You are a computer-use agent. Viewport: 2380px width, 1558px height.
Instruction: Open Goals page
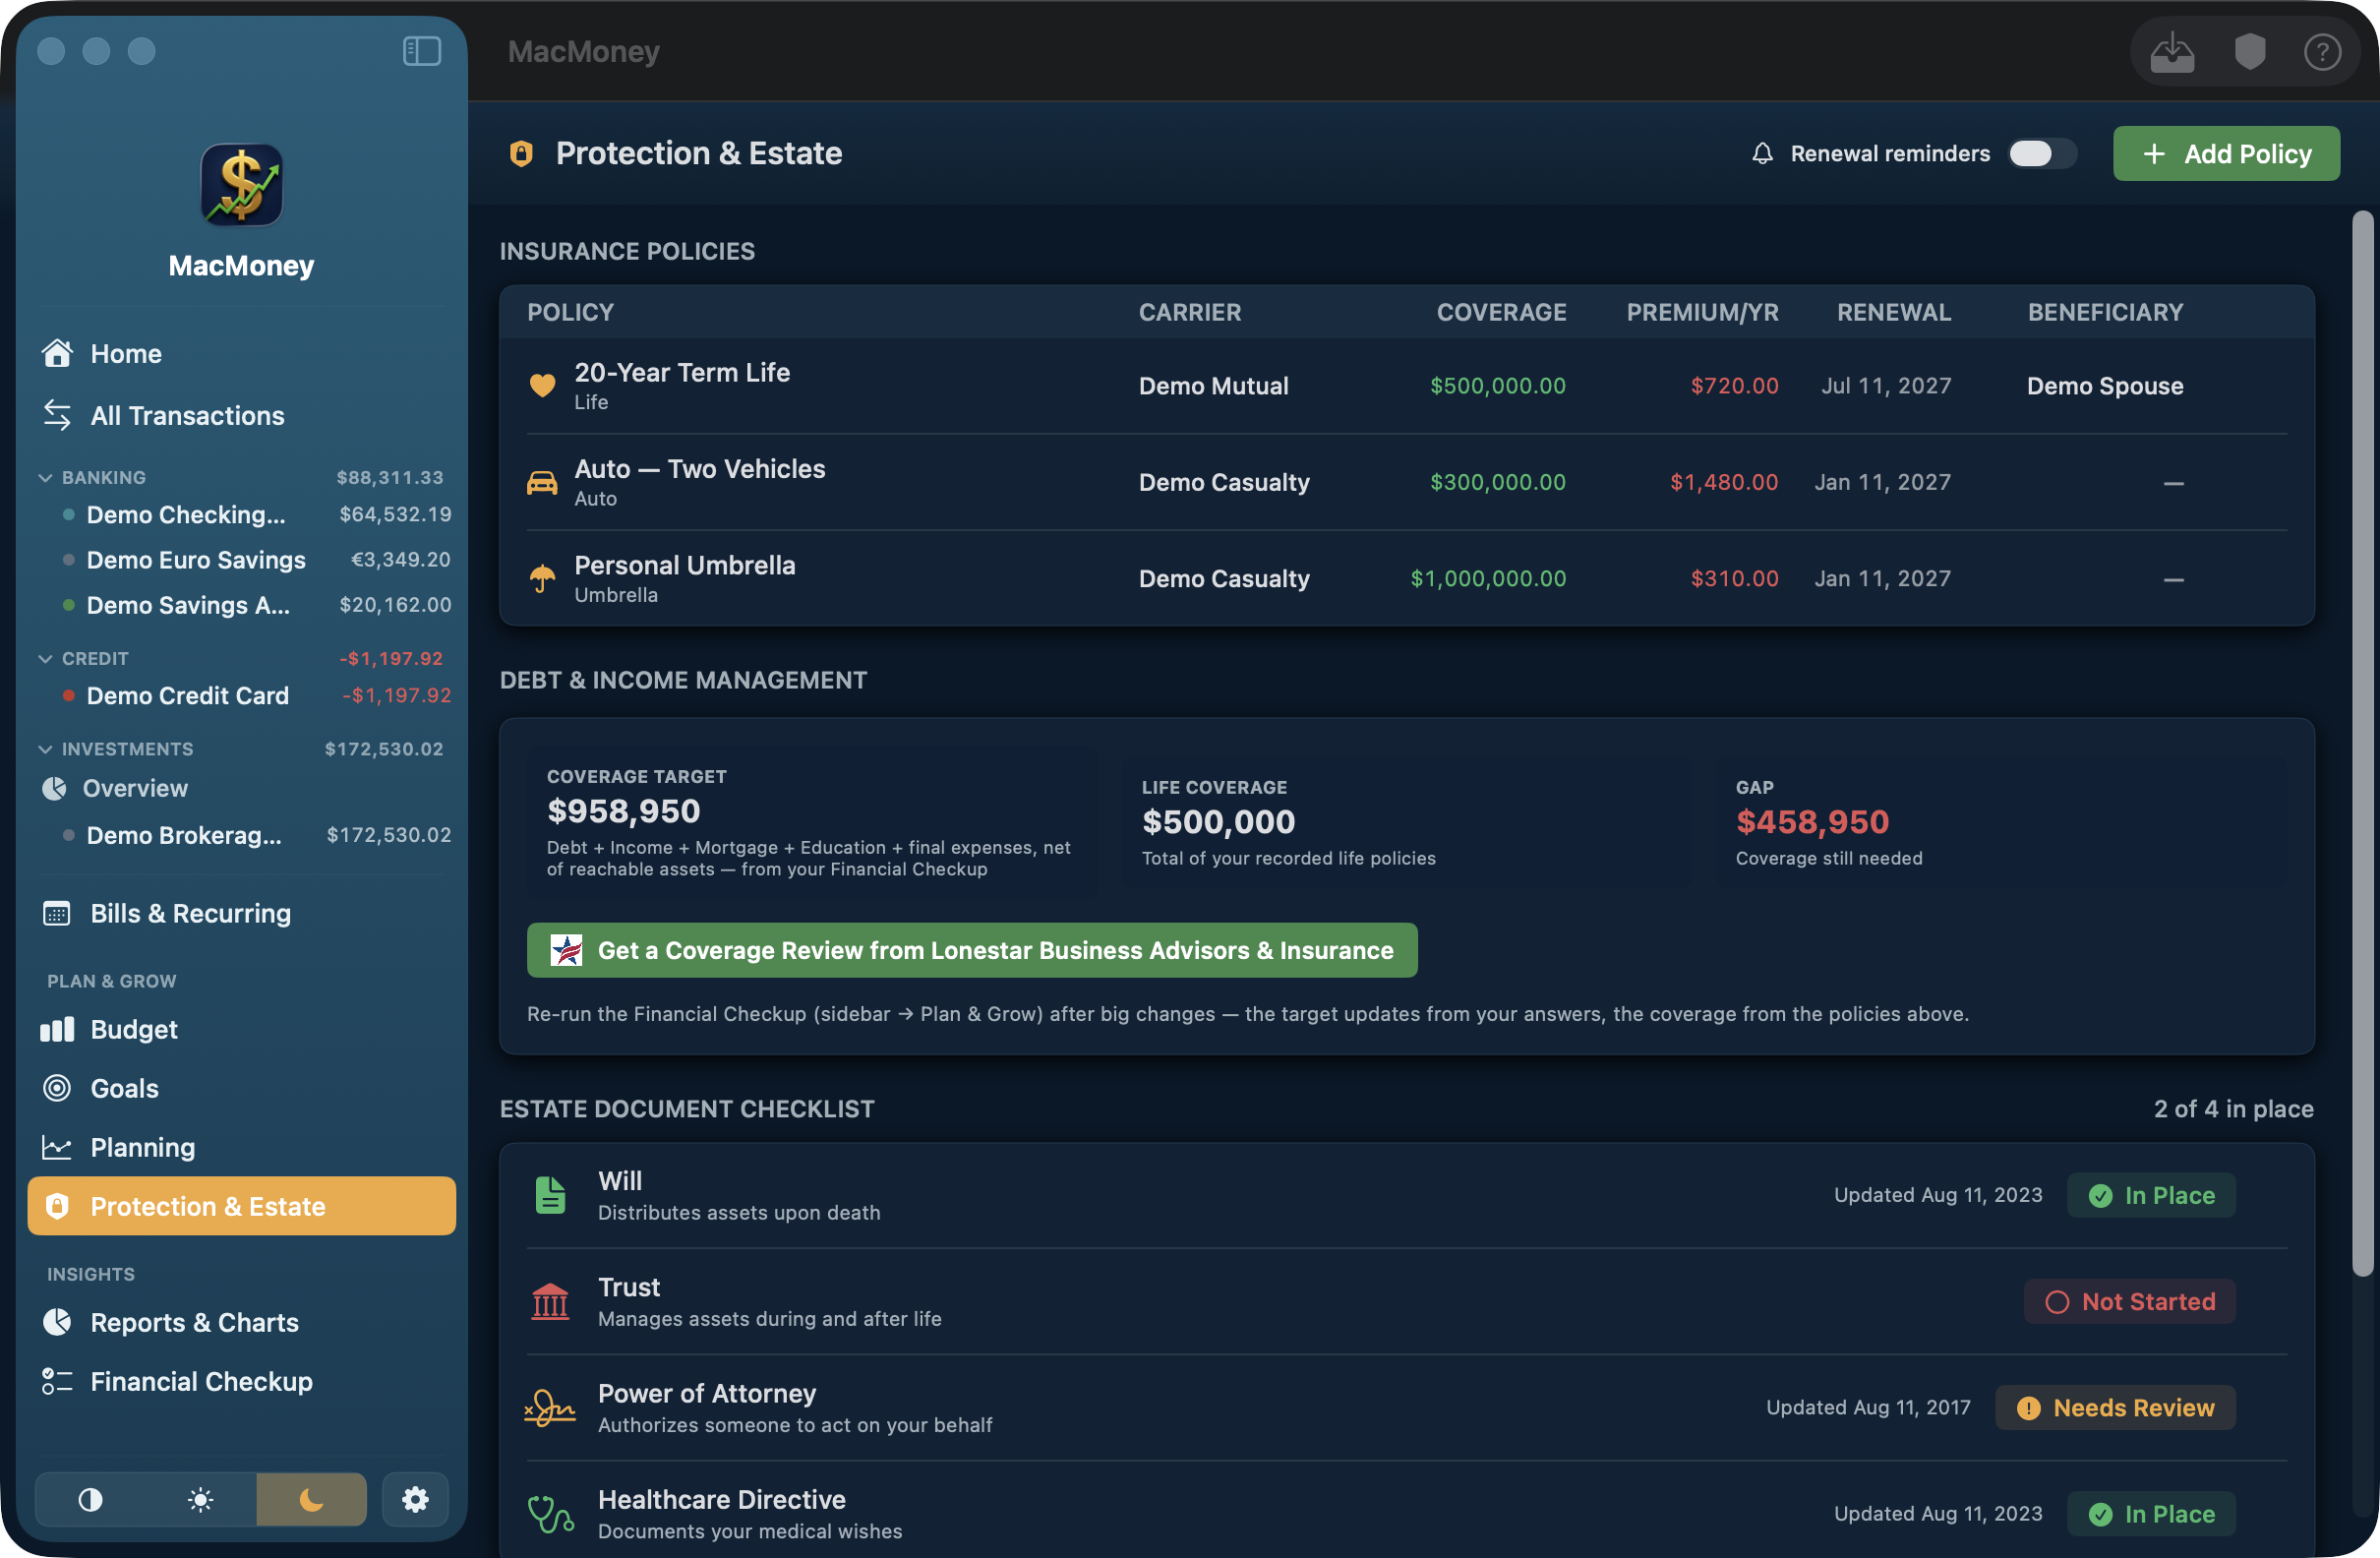[x=241, y=1088]
